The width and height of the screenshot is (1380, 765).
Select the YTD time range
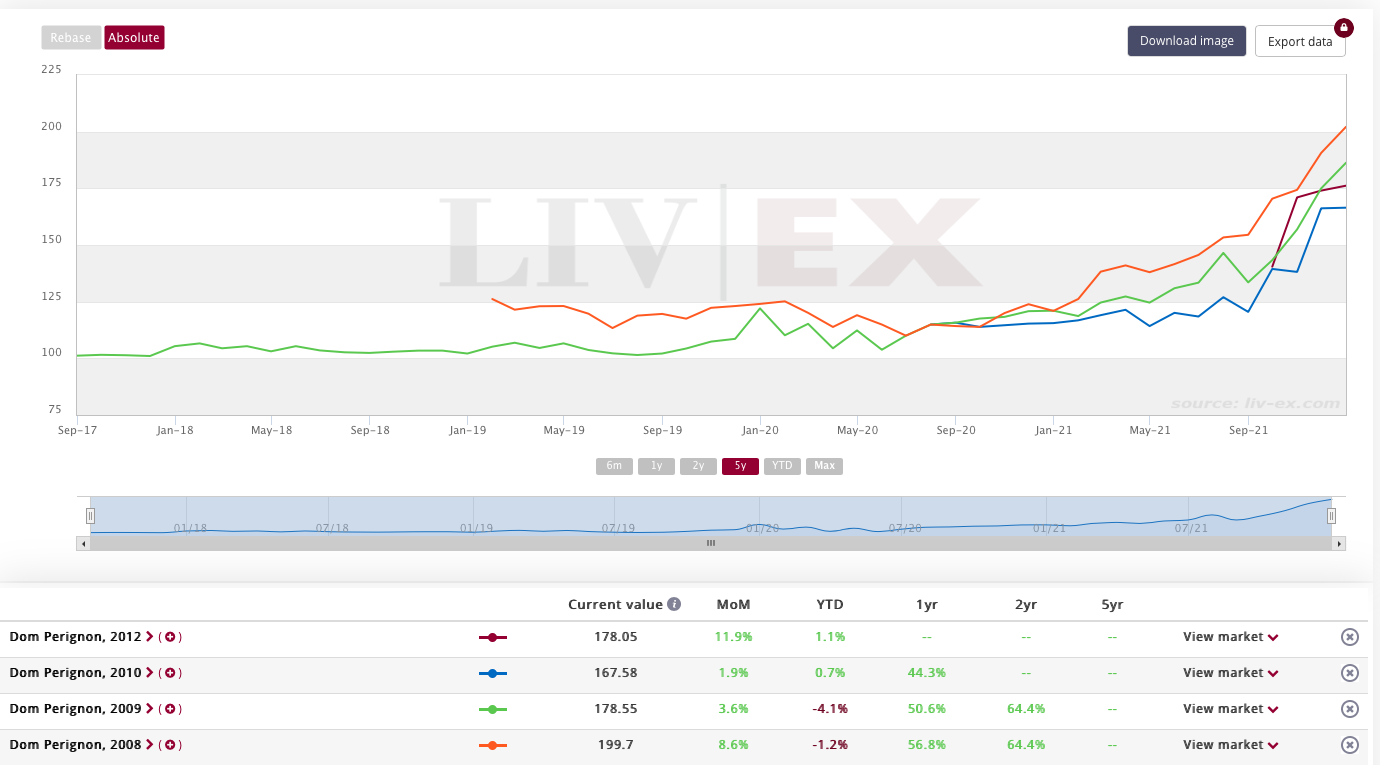782,466
